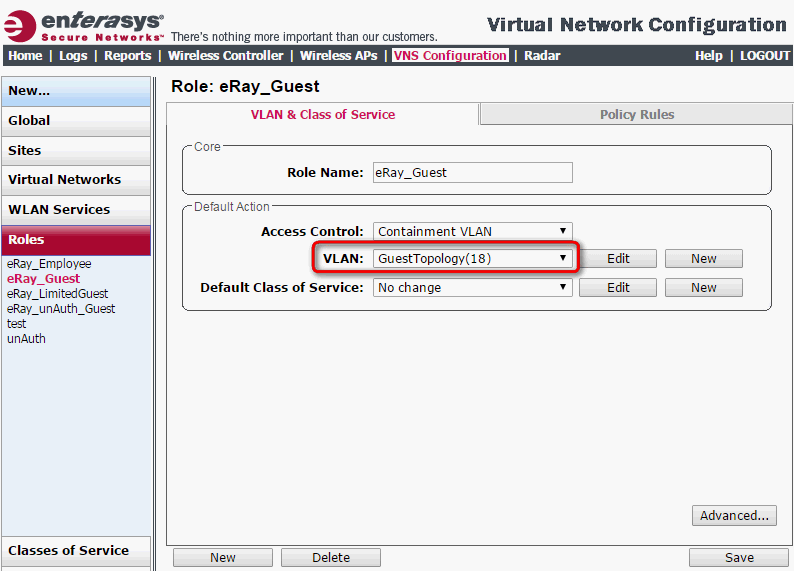Expand the VLAN GuestTopology(18) dropdown
This screenshot has height=571, width=794.
(472, 258)
